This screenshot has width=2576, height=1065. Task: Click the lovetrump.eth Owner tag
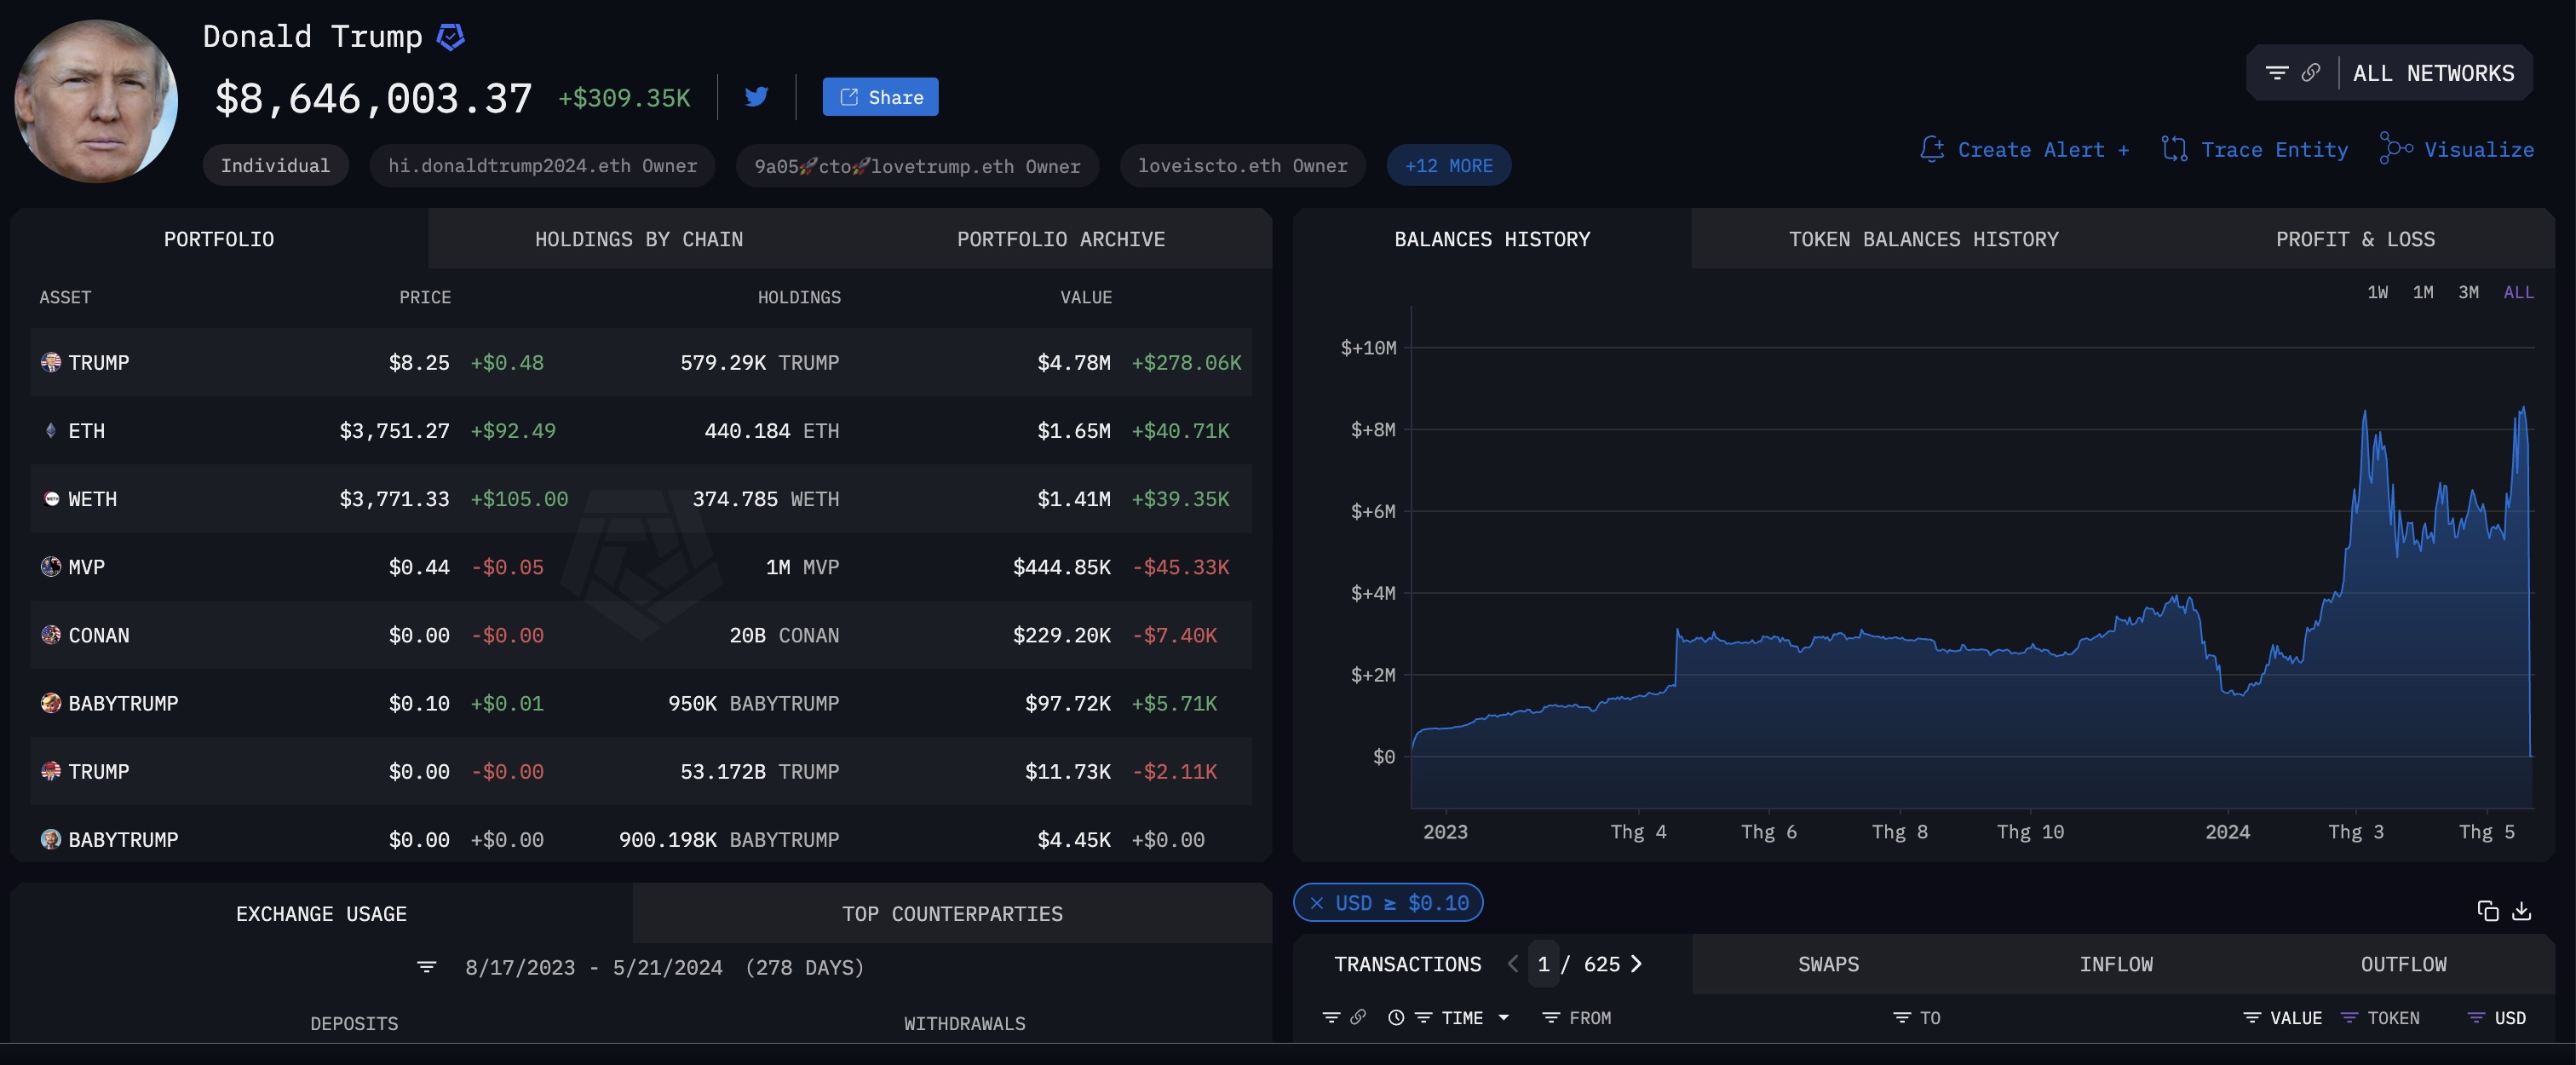click(917, 165)
